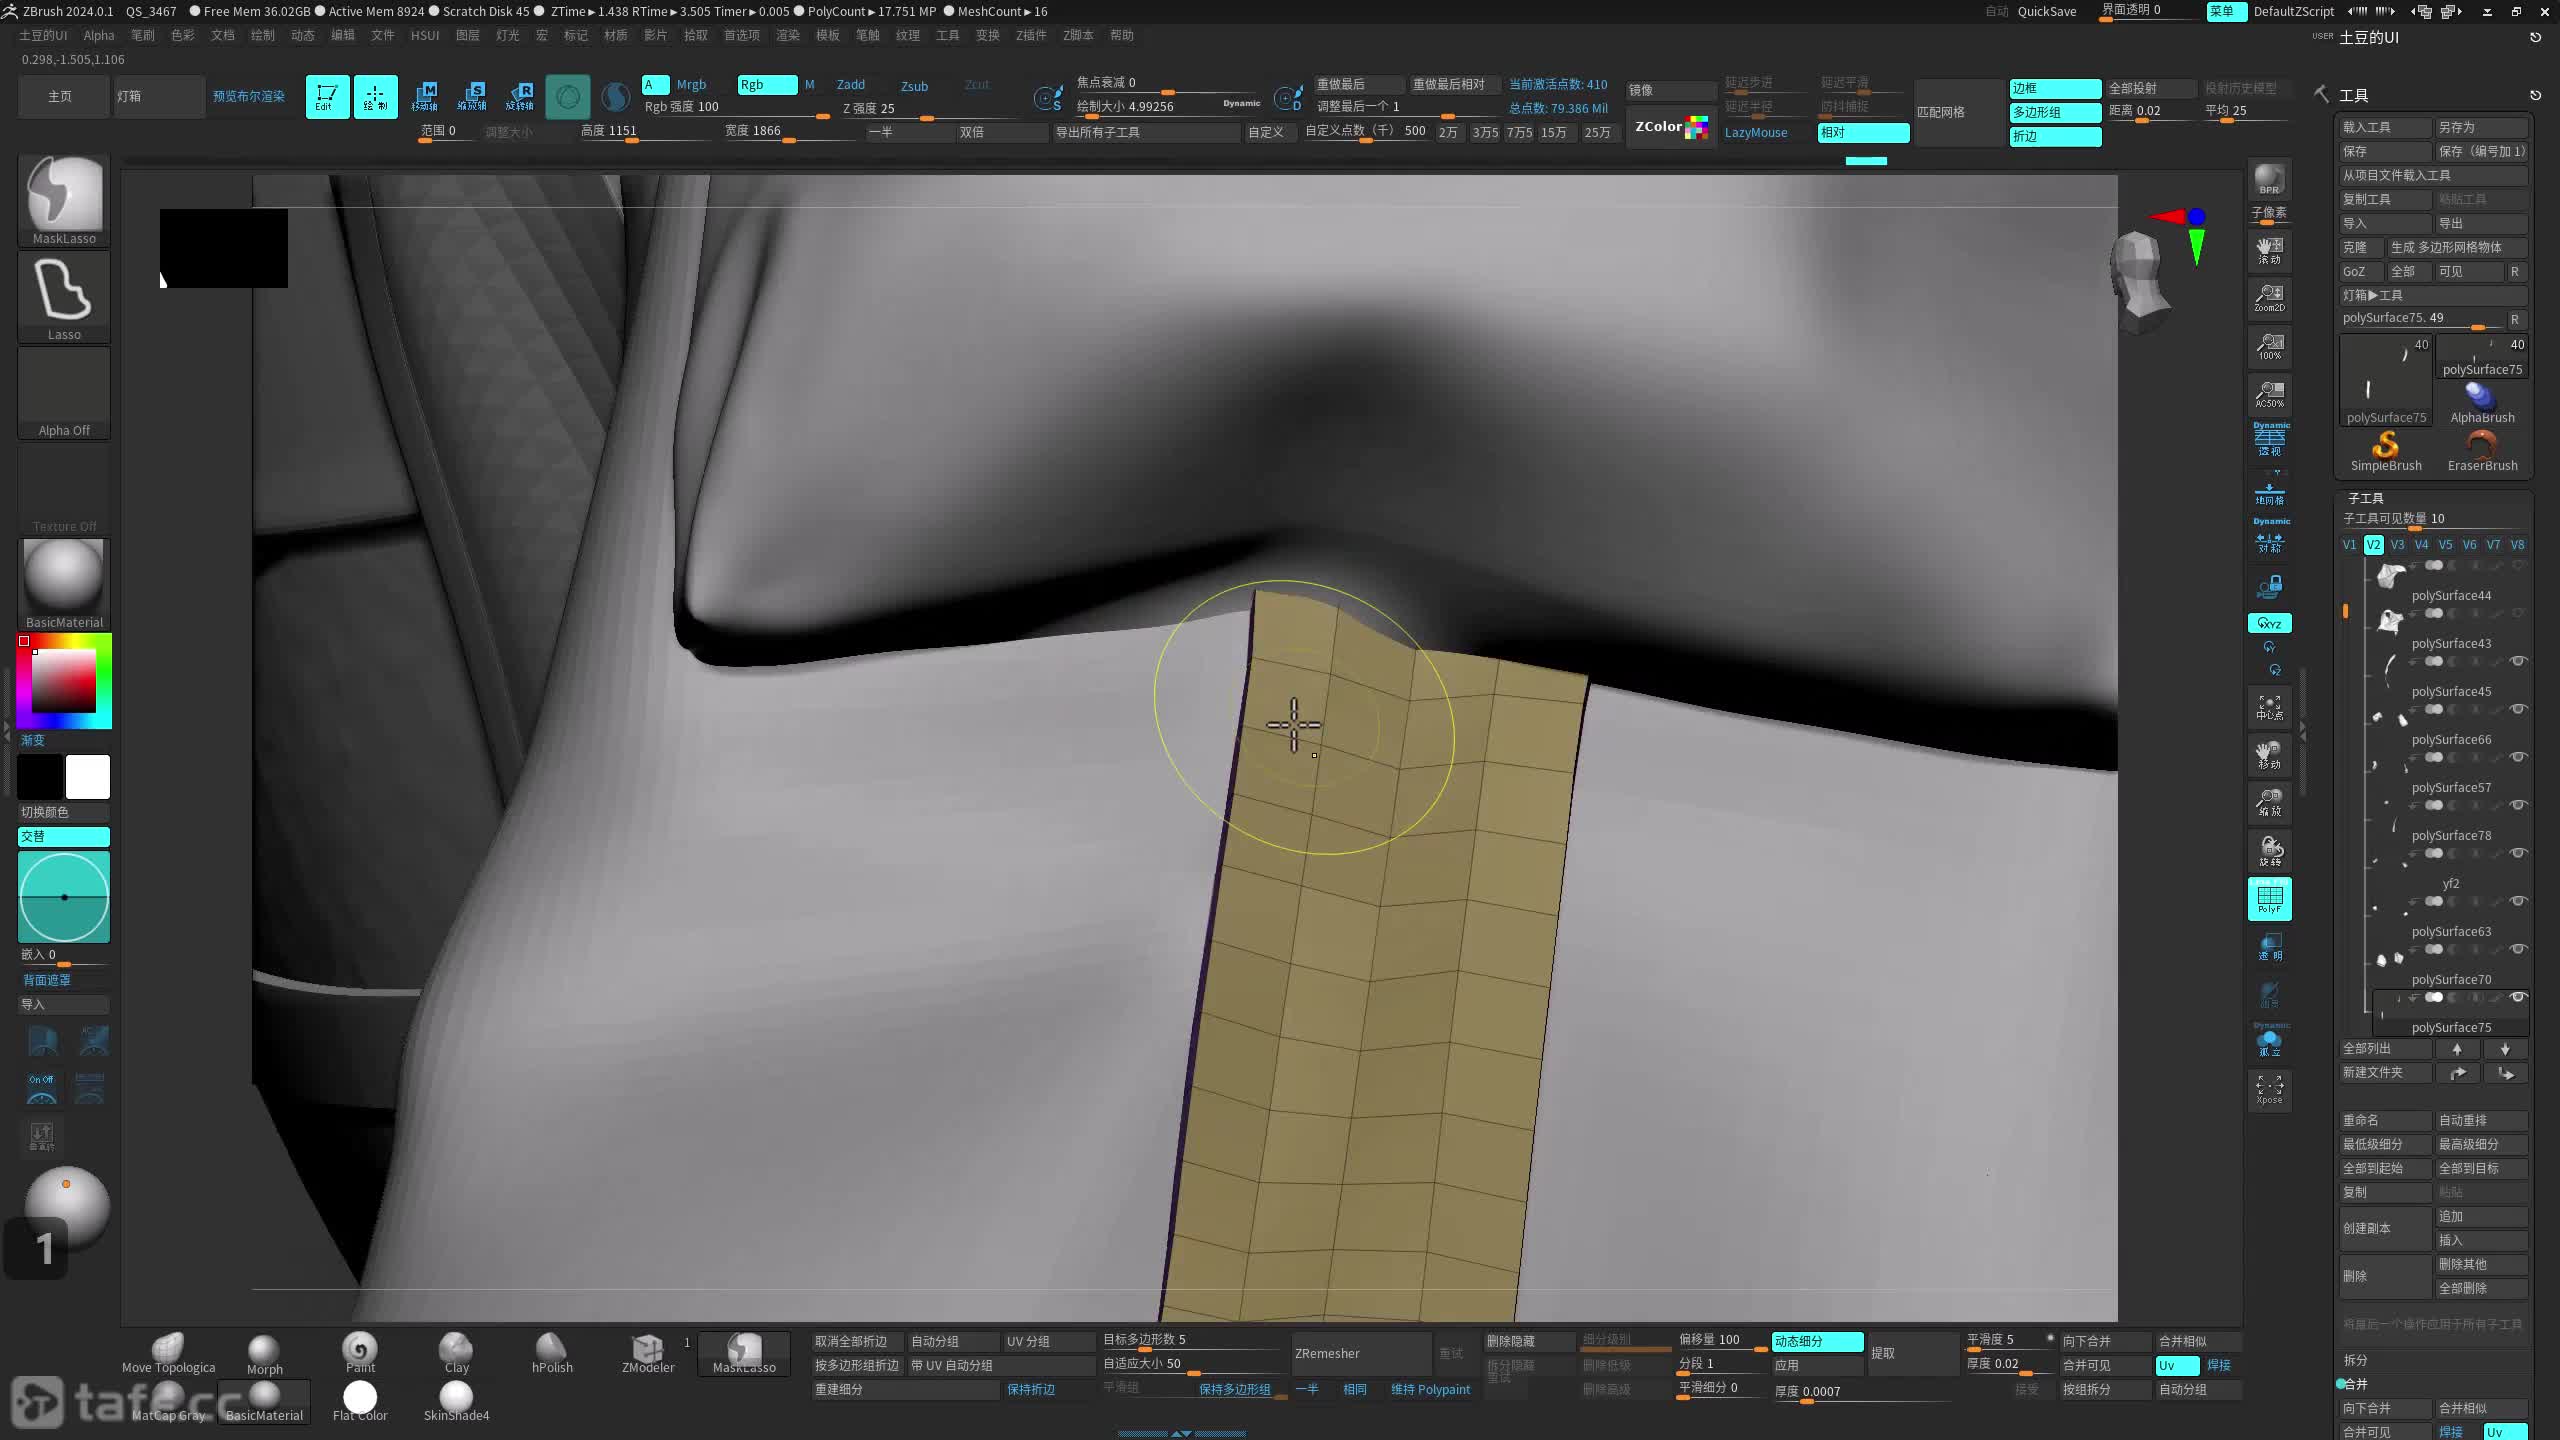The height and width of the screenshot is (1440, 2560).
Task: Toggle LazyMouse option
Action: click(1756, 133)
